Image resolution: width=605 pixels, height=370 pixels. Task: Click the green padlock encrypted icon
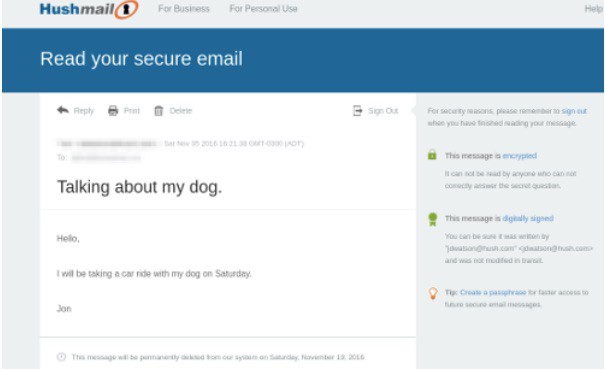click(432, 154)
